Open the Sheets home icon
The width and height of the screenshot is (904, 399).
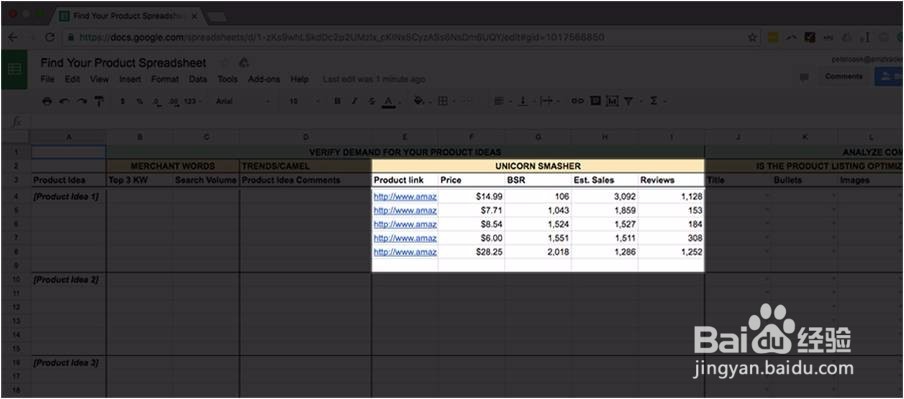point(14,69)
